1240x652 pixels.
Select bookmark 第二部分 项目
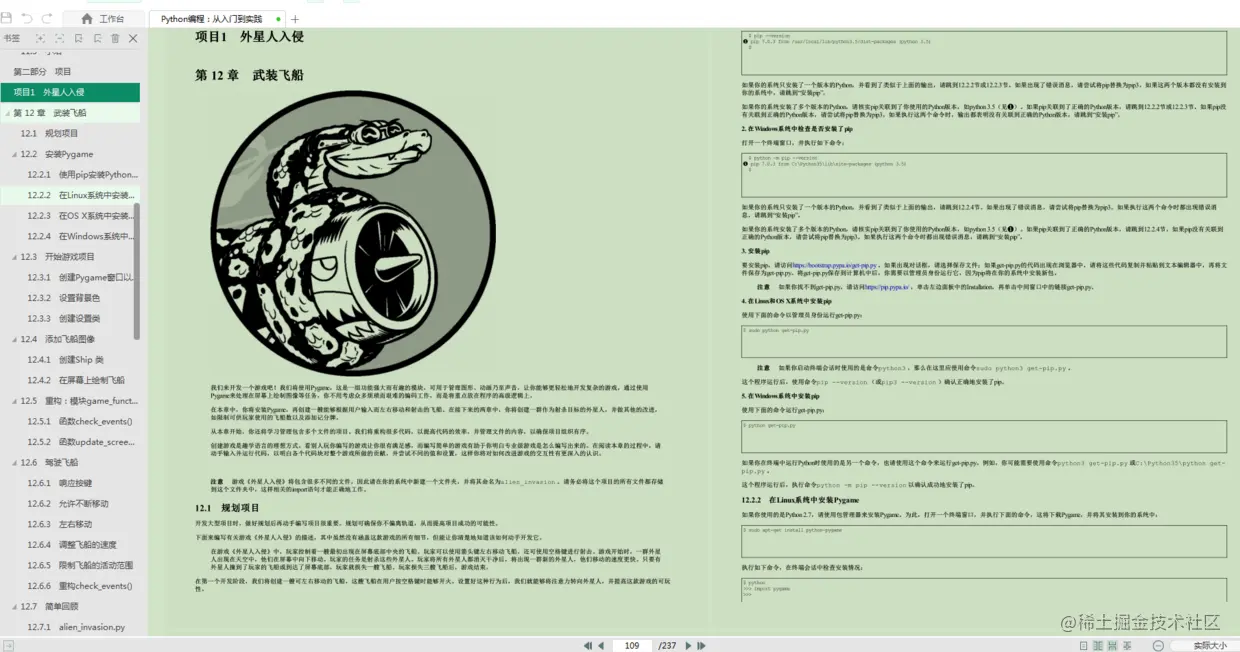click(42, 72)
